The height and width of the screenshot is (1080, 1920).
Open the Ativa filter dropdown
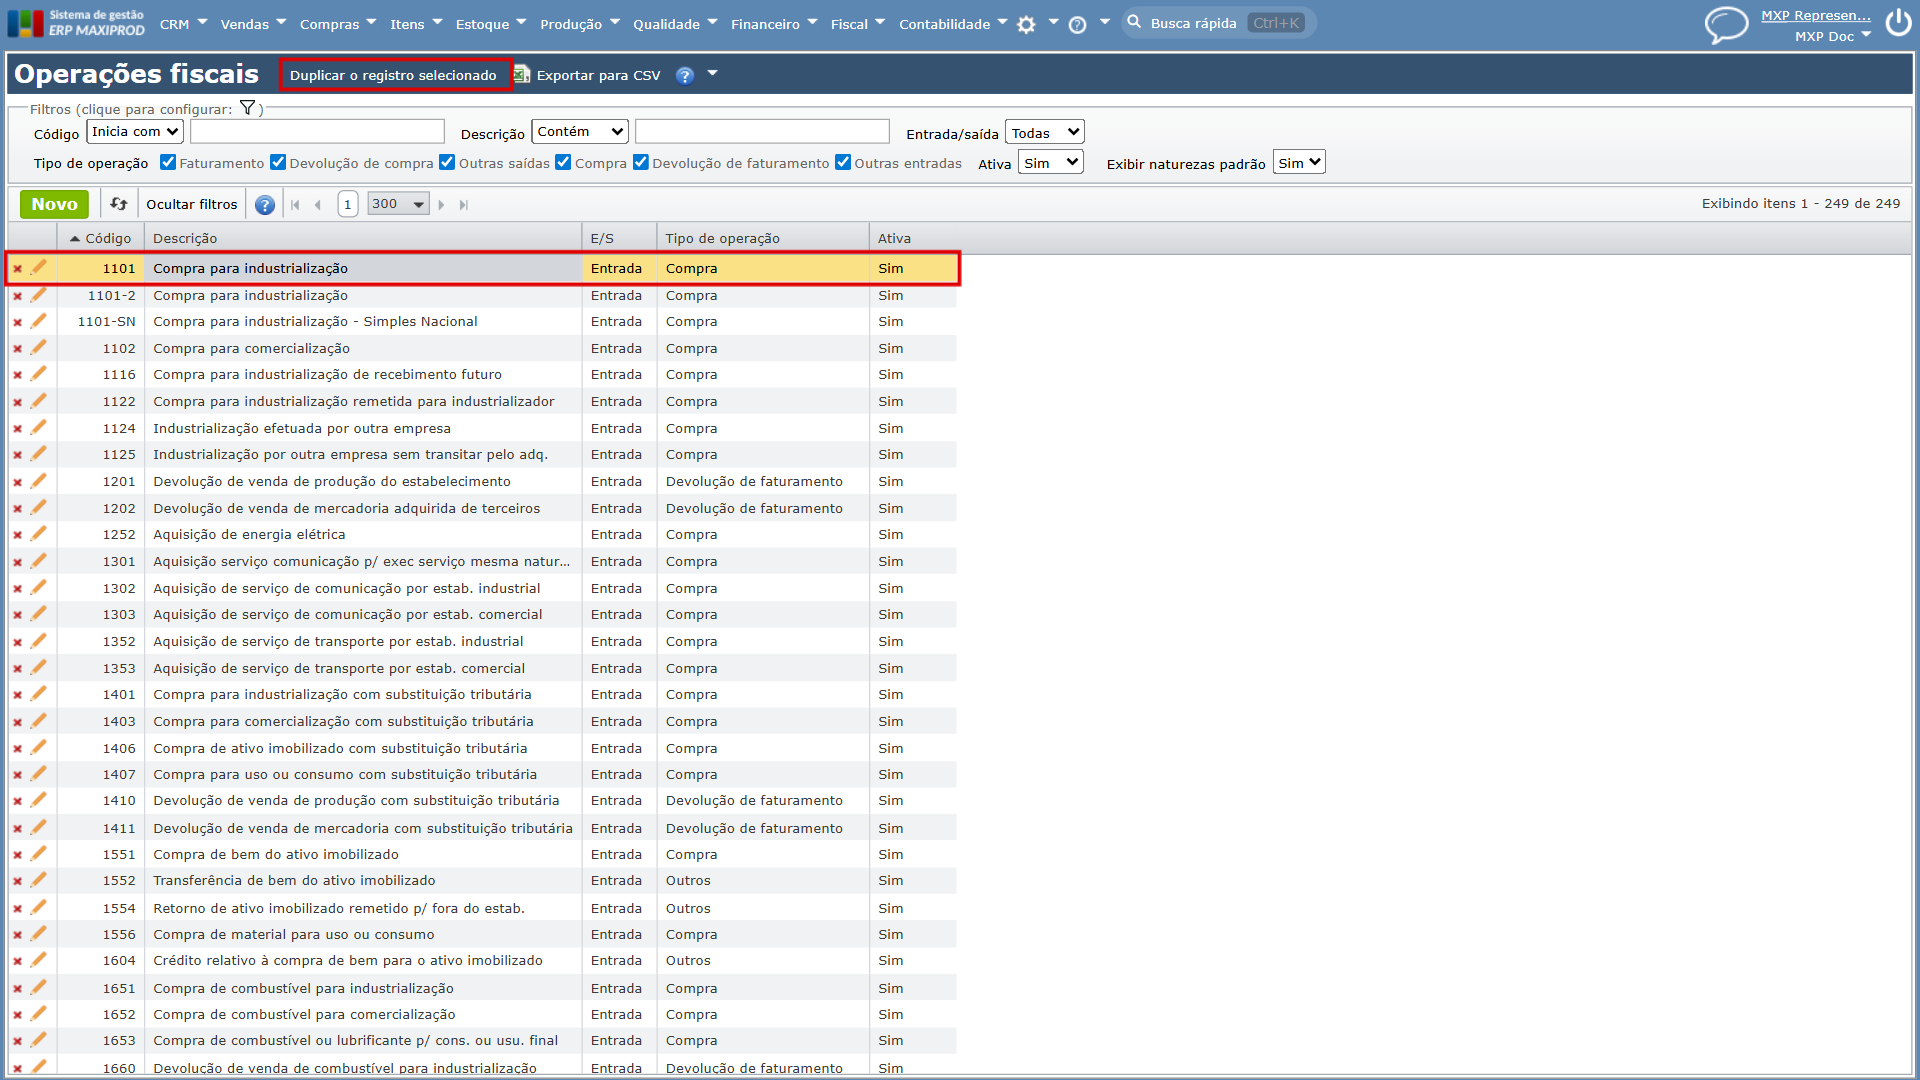pyautogui.click(x=1051, y=163)
